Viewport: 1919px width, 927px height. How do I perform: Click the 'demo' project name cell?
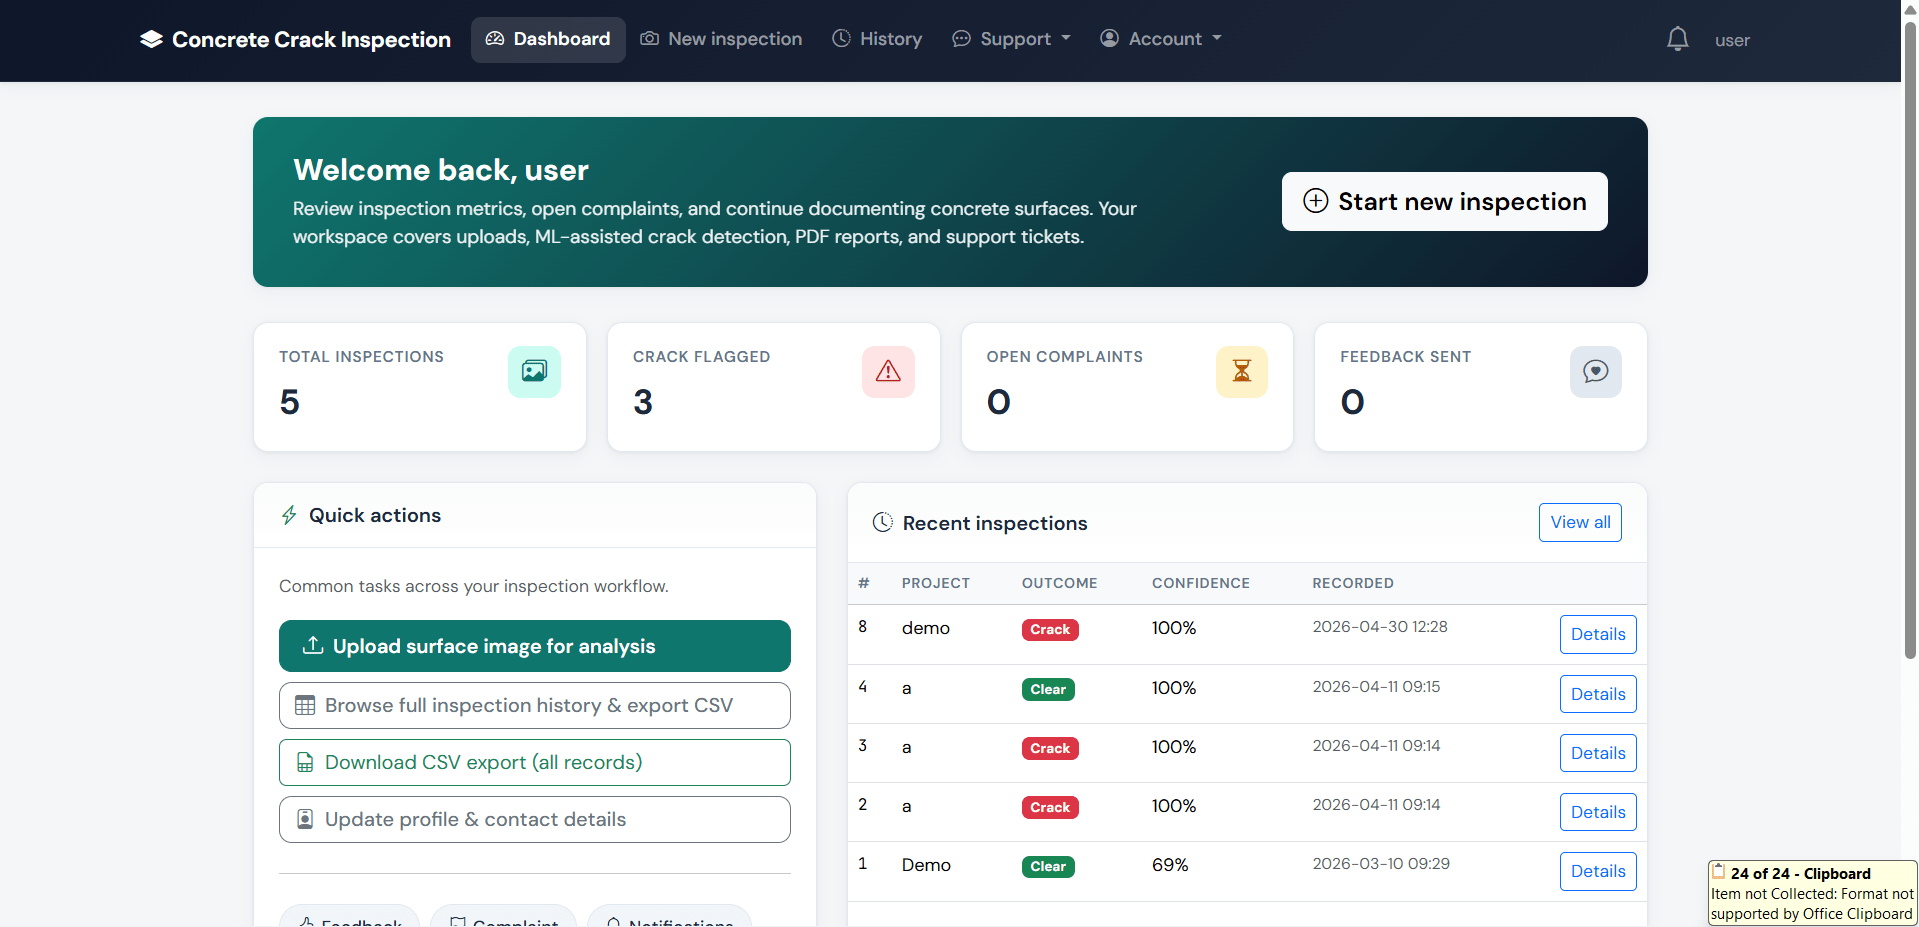(926, 628)
